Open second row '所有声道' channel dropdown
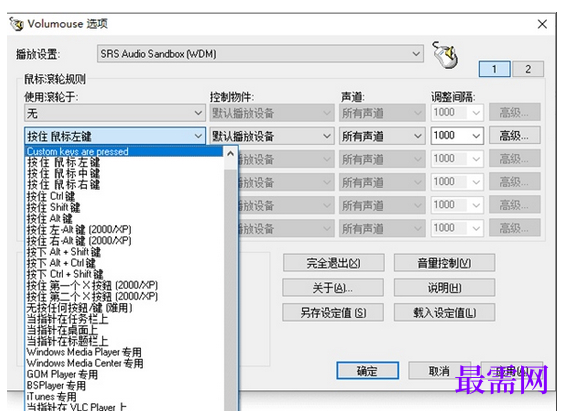The width and height of the screenshot is (567, 411). tap(382, 136)
